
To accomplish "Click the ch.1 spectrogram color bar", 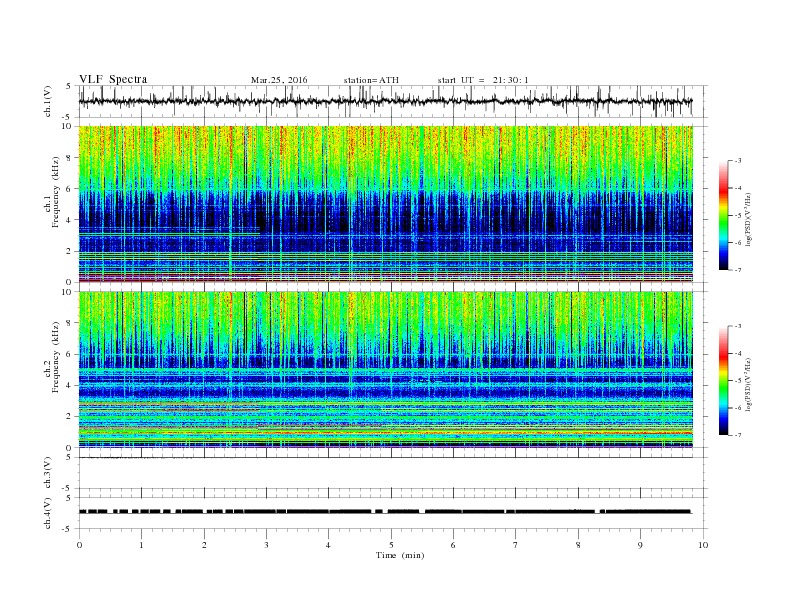I will pyautogui.click(x=723, y=216).
